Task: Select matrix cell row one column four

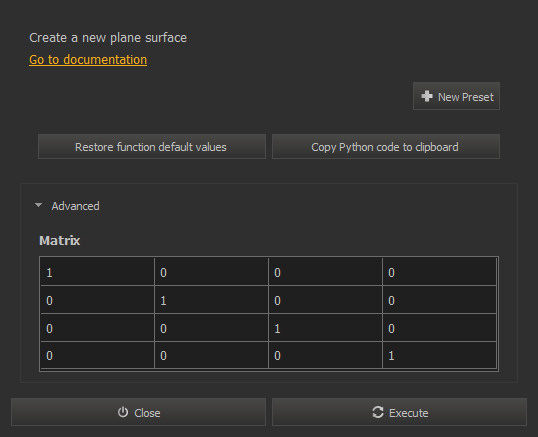Action: (439, 272)
